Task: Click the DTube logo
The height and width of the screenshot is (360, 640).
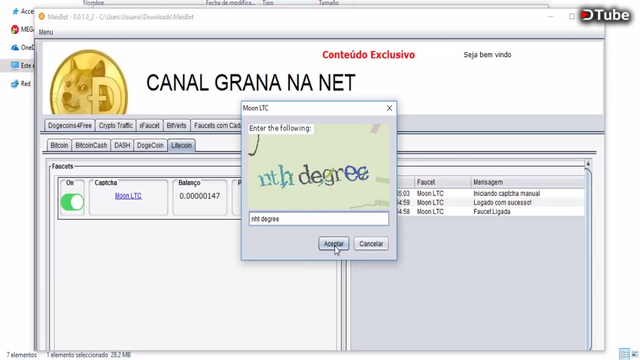Action: 605,15
